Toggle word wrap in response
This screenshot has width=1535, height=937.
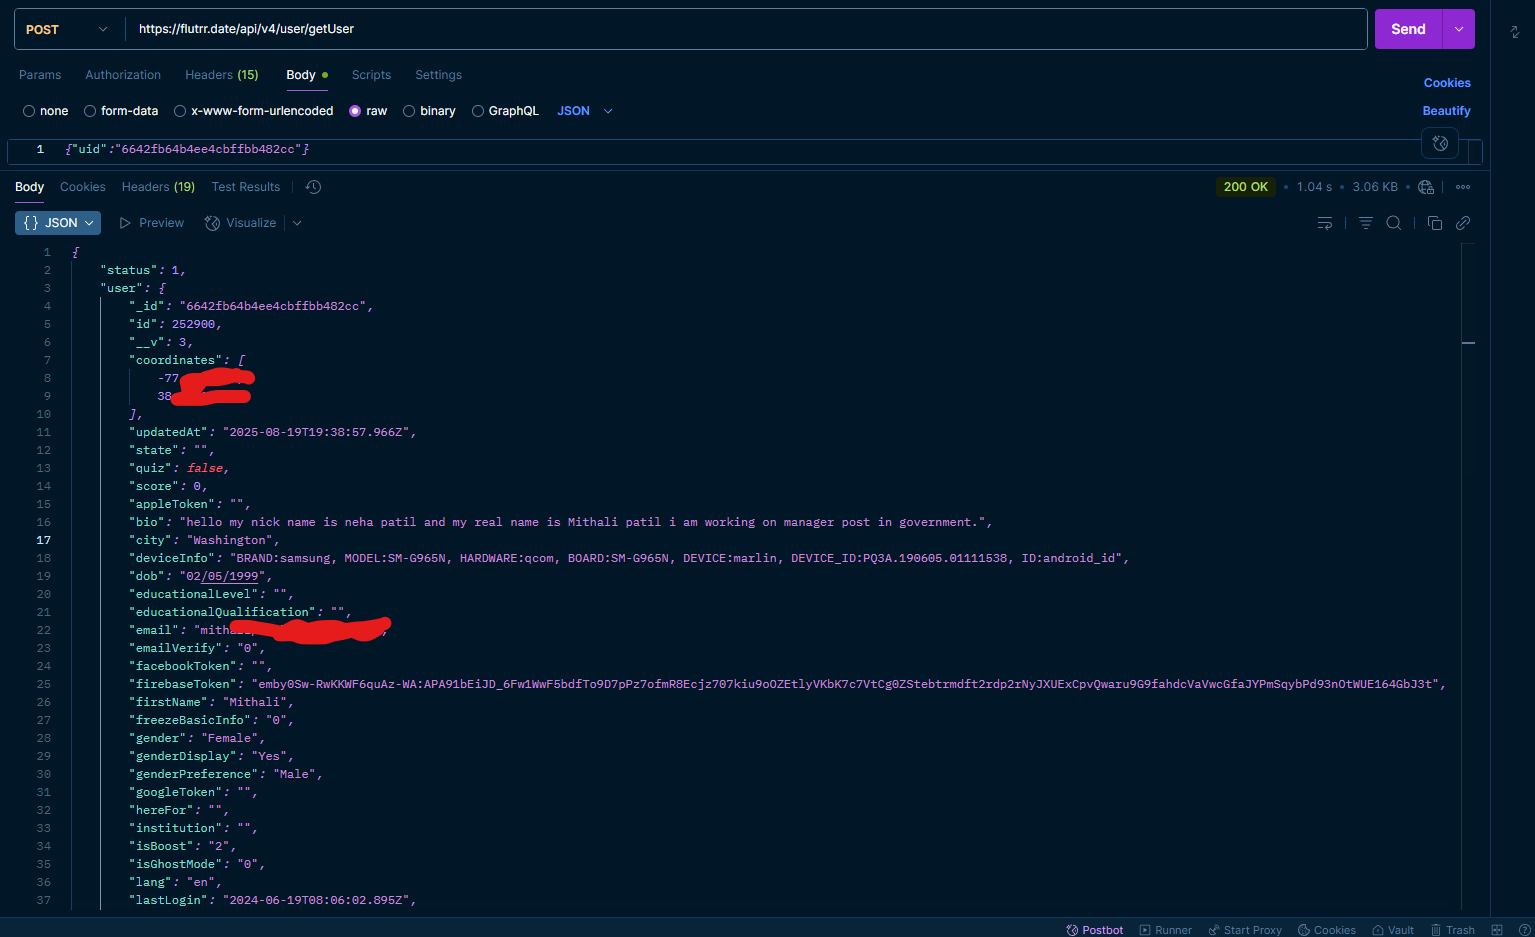coord(1325,223)
